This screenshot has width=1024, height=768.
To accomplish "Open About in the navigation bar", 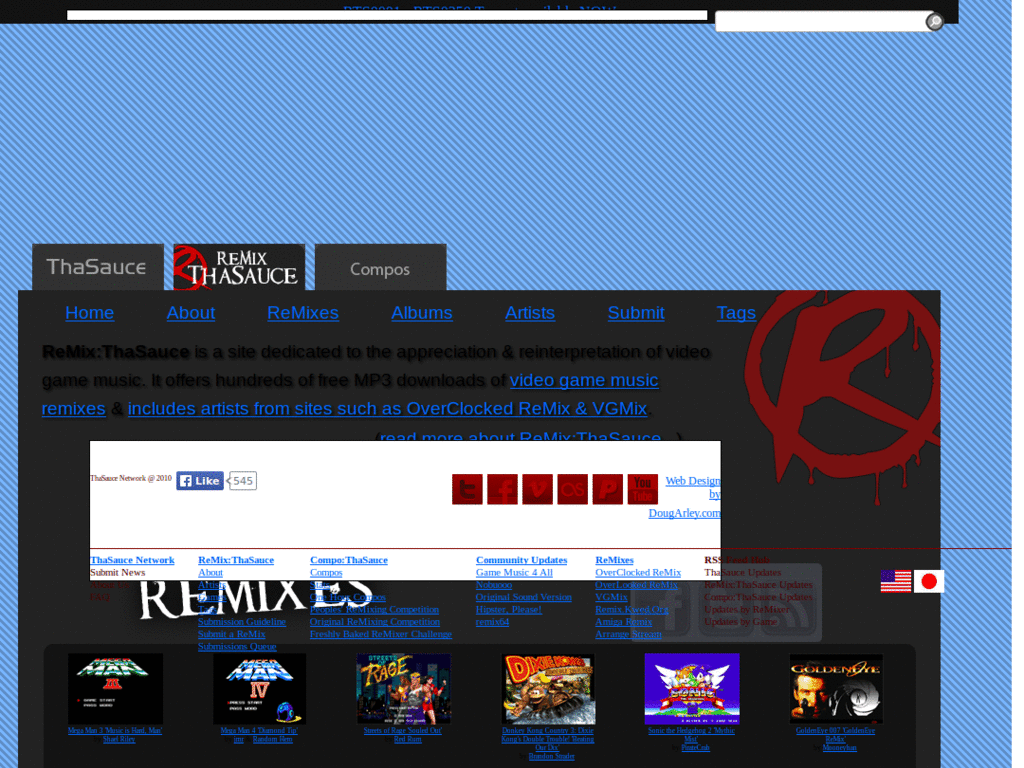I will (191, 313).
